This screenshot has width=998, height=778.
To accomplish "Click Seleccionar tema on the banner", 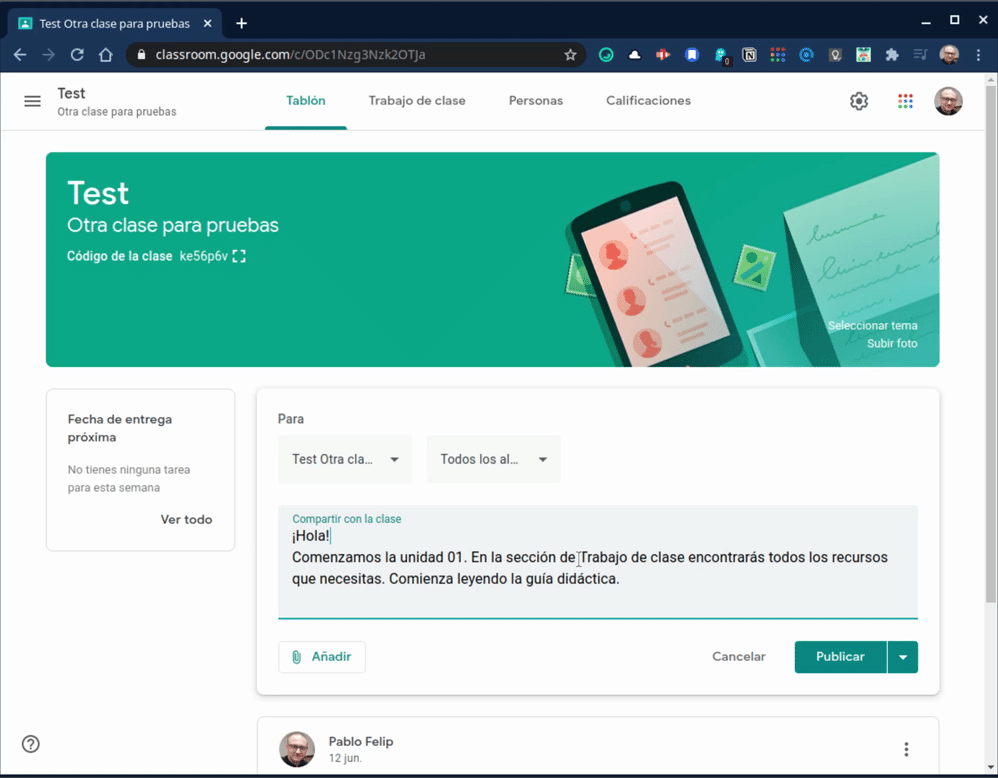I will (872, 325).
